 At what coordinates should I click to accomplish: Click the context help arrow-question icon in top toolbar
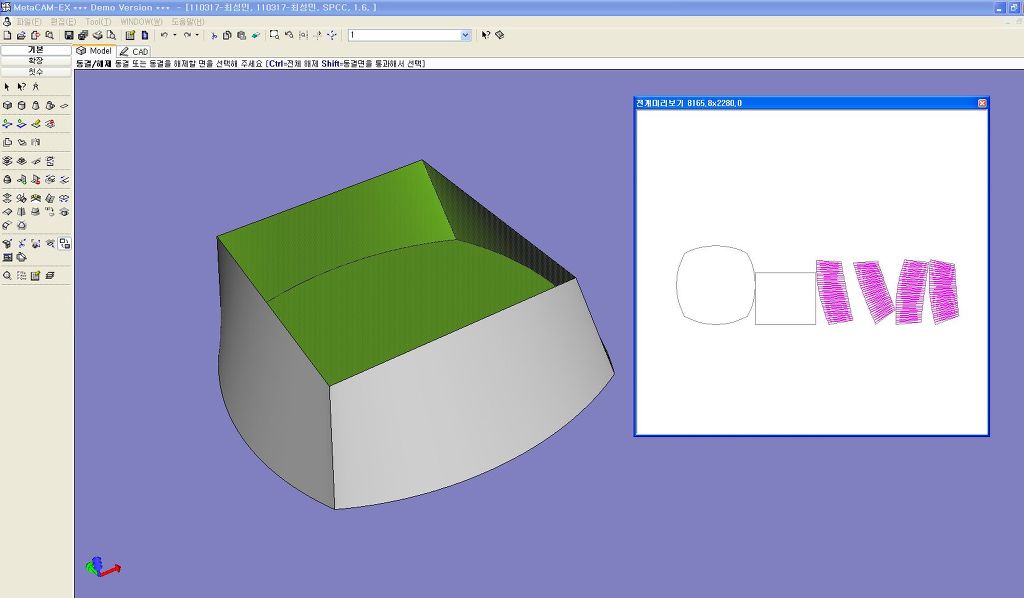tap(485, 35)
